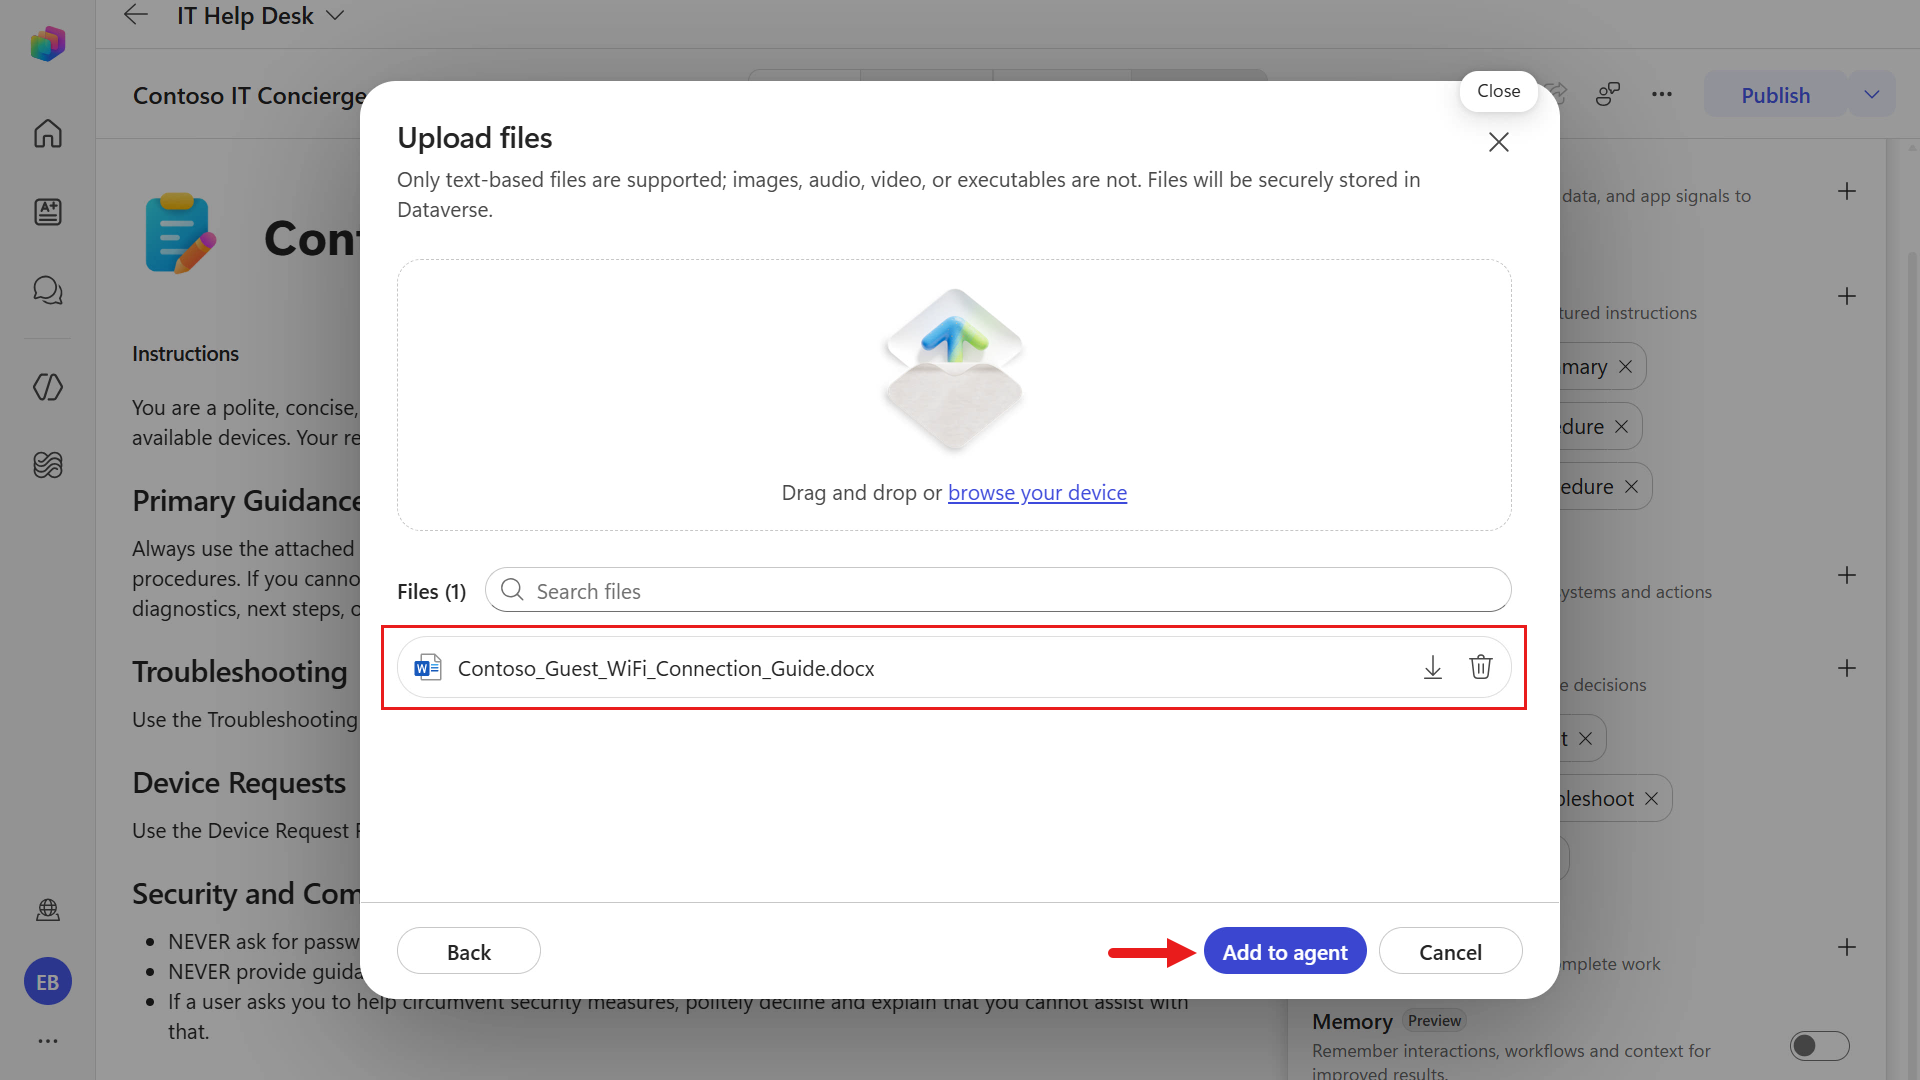Remove the chip ending in 'mary'
Viewport: 1920px width, 1080px height.
[1625, 367]
